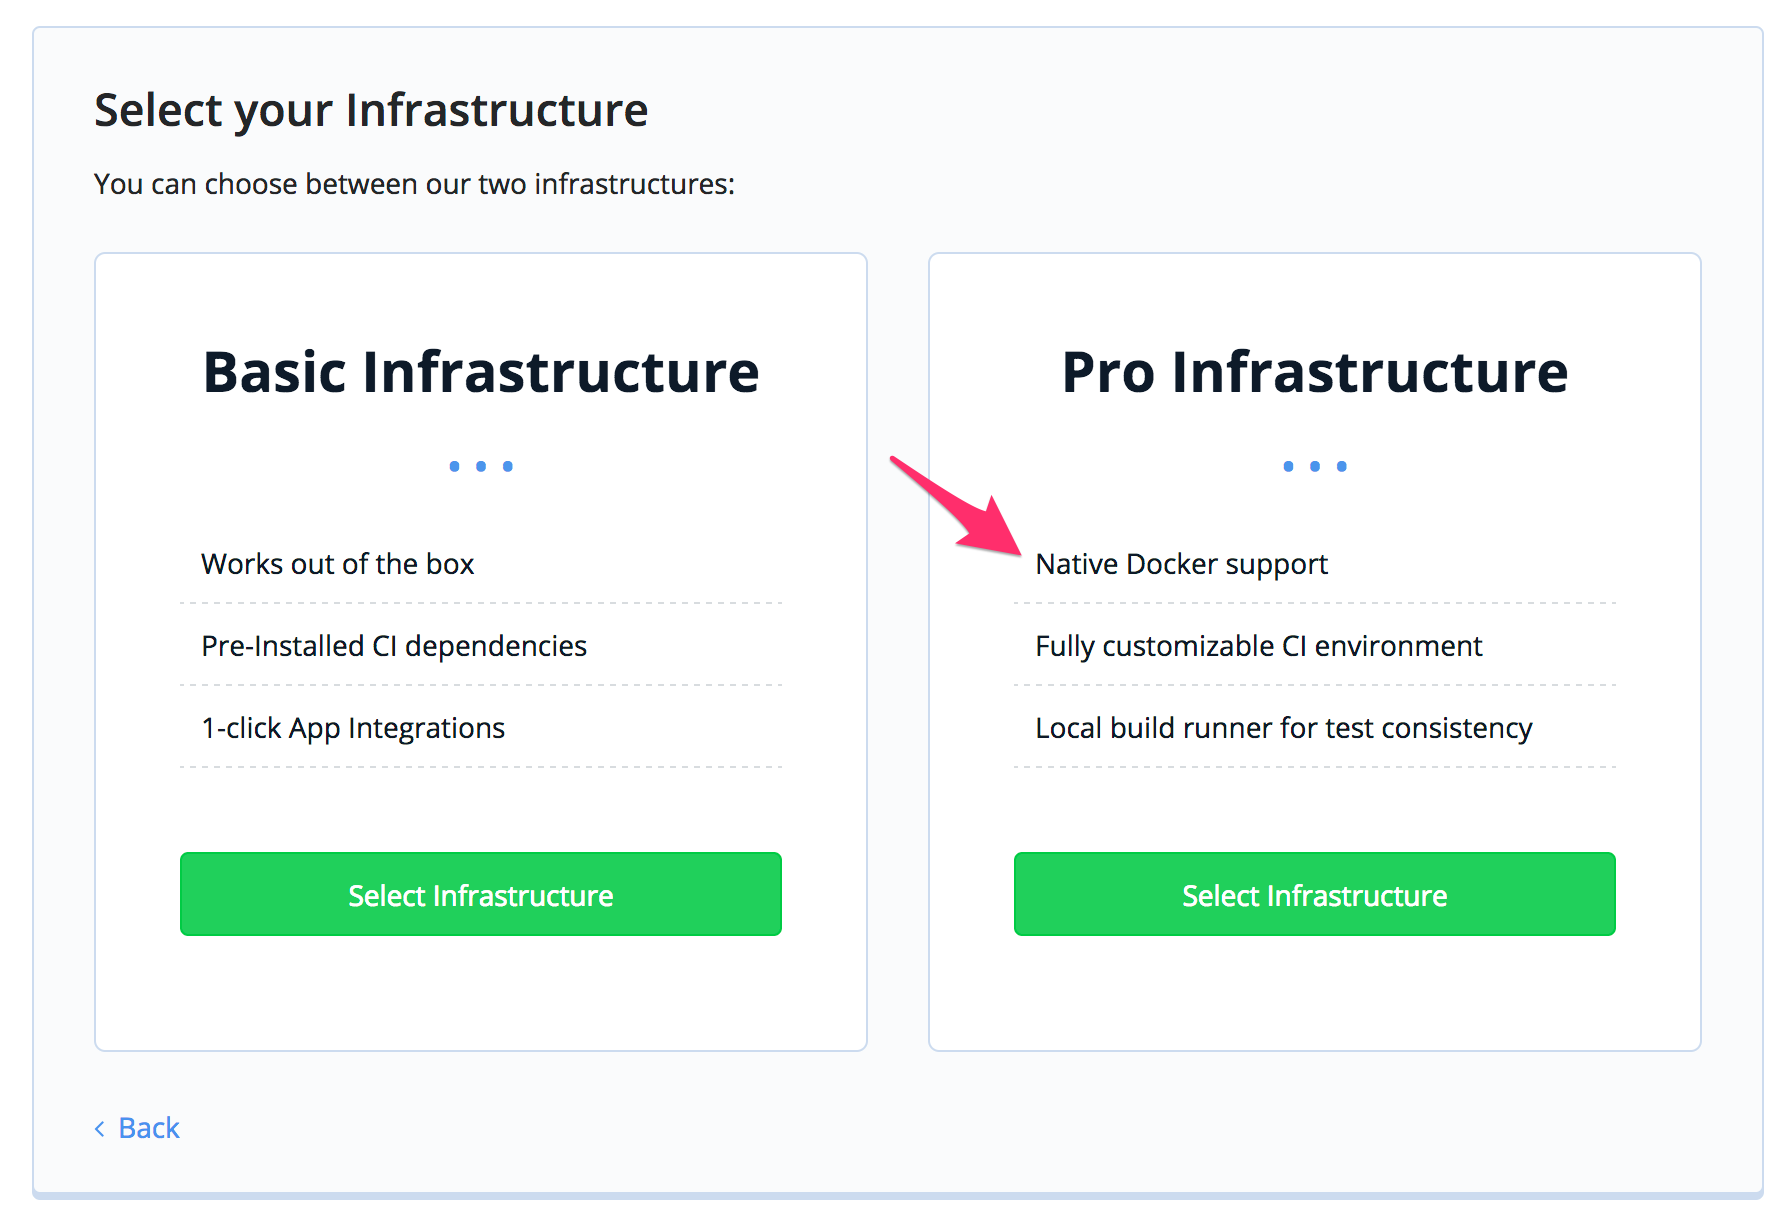This screenshot has width=1792, height=1226.
Task: Click Pre-Installed CI dependencies item
Action: point(394,646)
